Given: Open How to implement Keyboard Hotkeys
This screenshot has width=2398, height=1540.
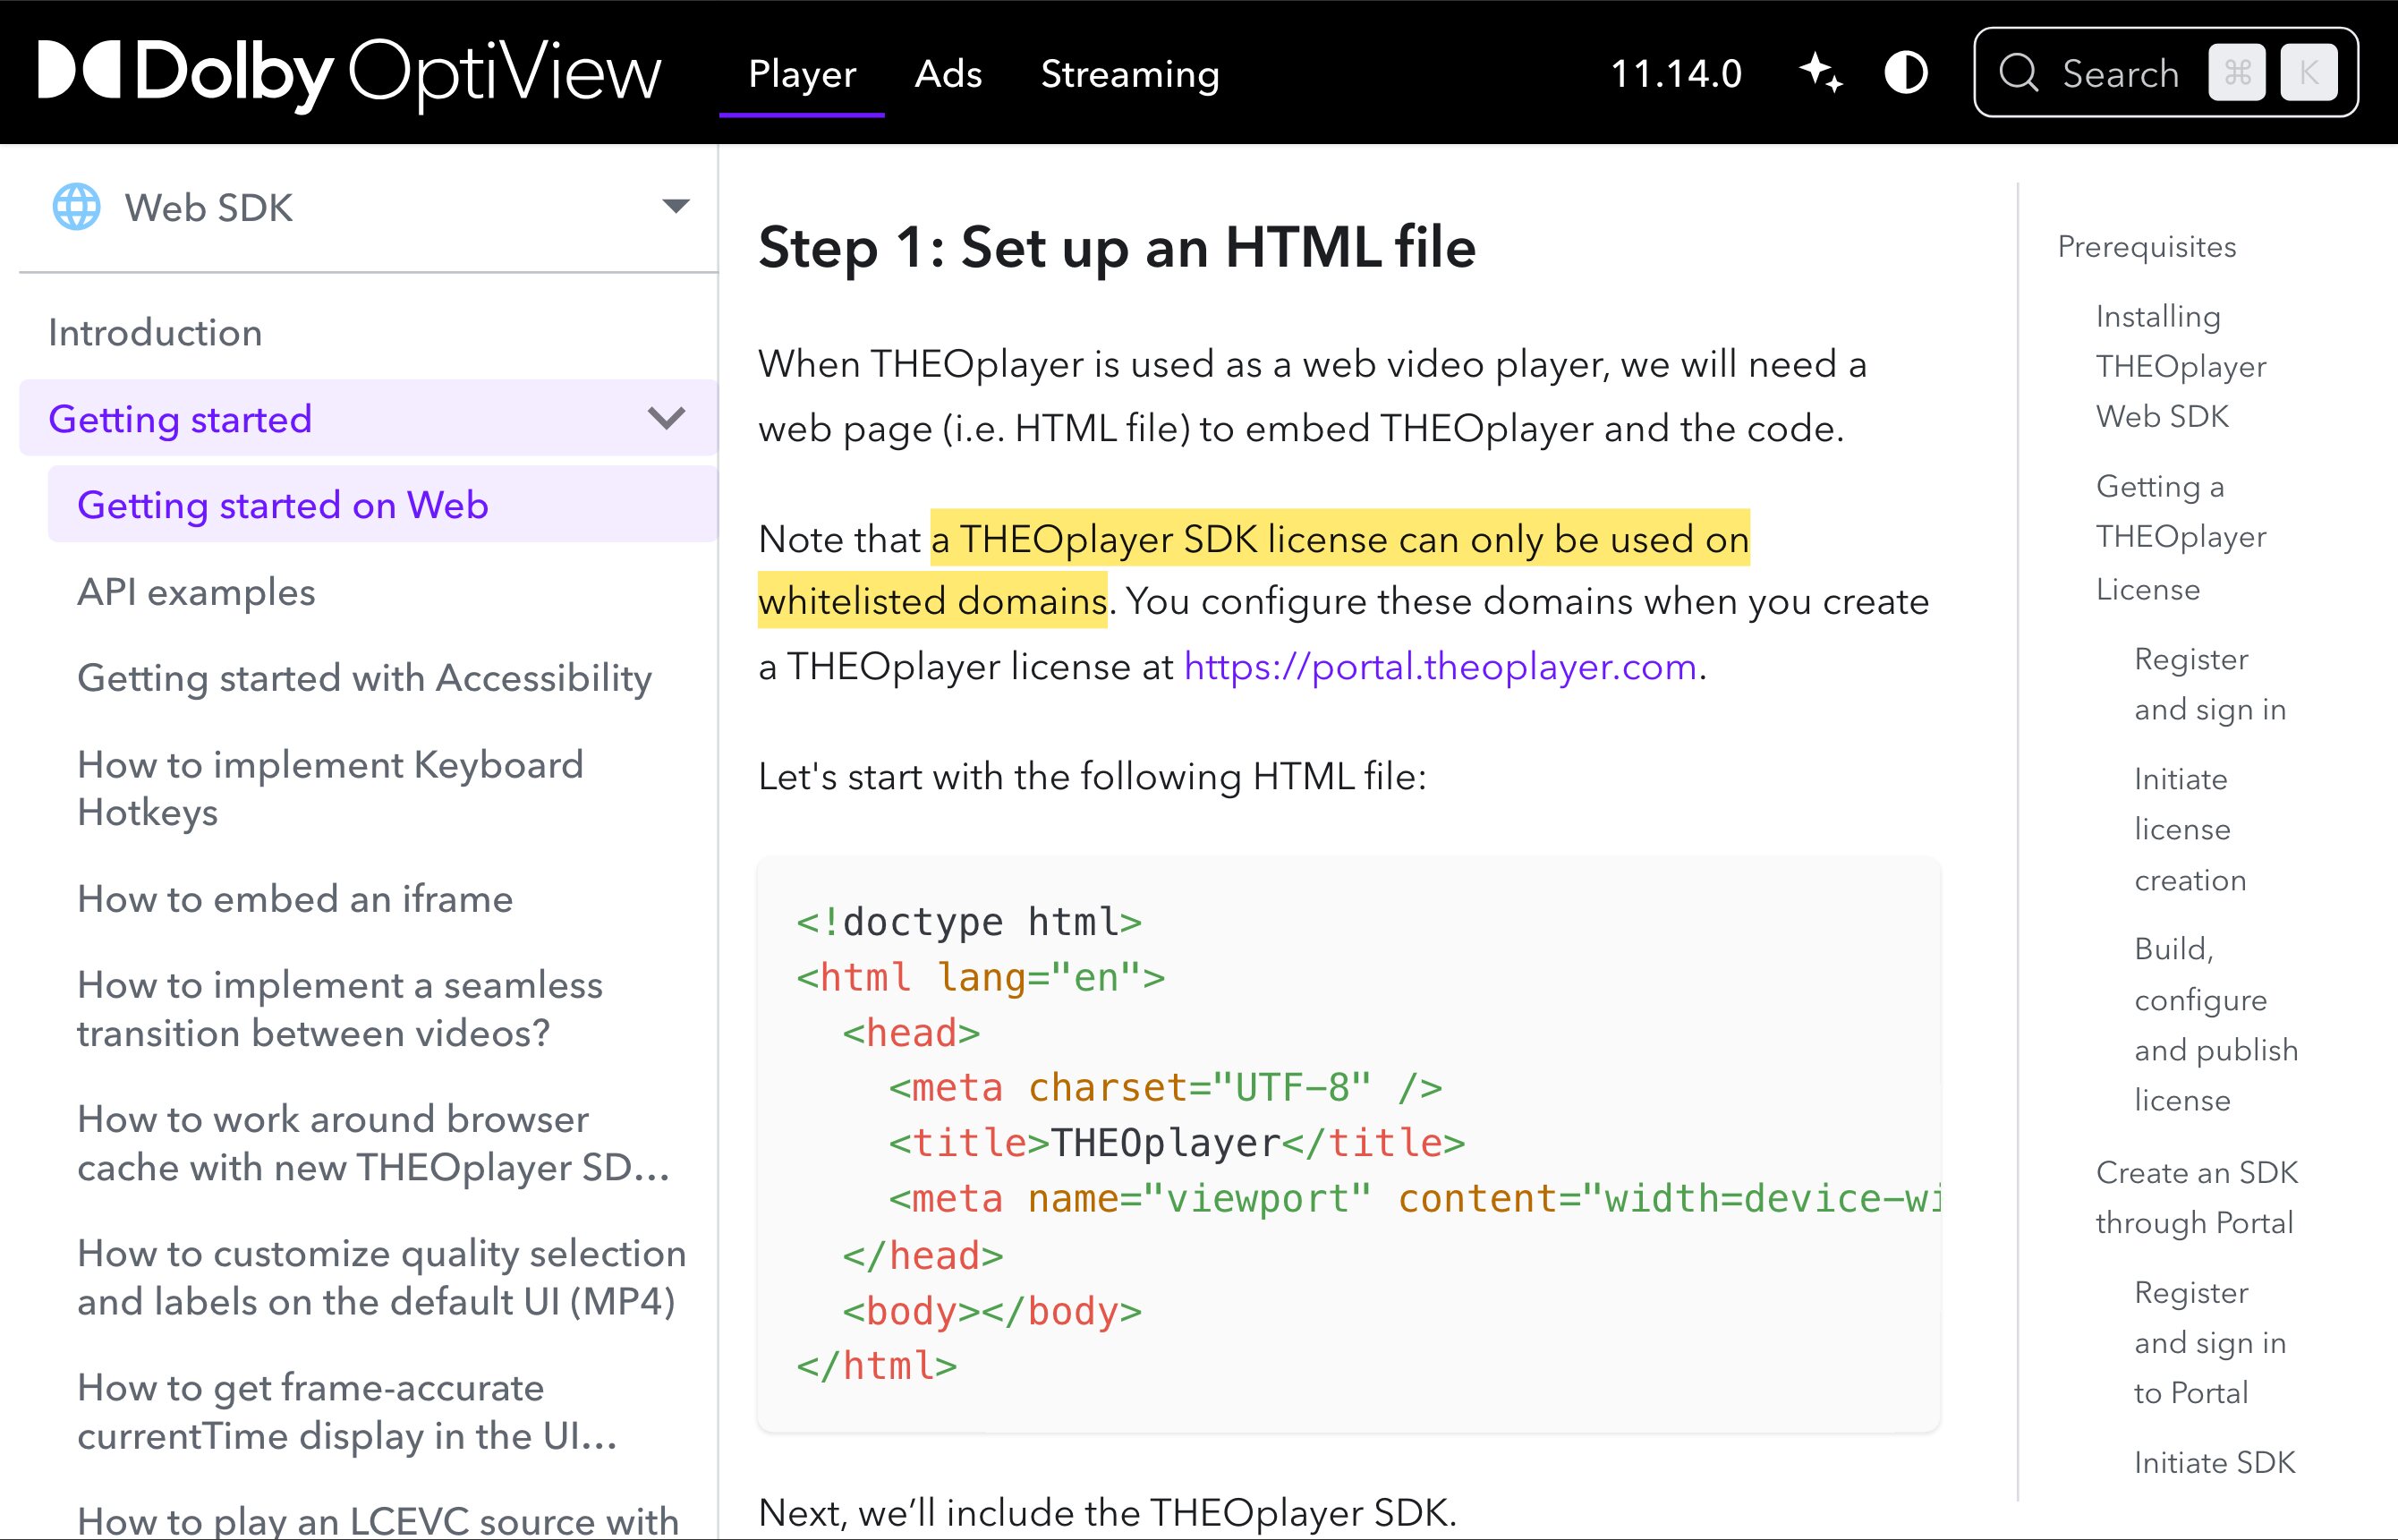Looking at the screenshot, I should (x=330, y=788).
